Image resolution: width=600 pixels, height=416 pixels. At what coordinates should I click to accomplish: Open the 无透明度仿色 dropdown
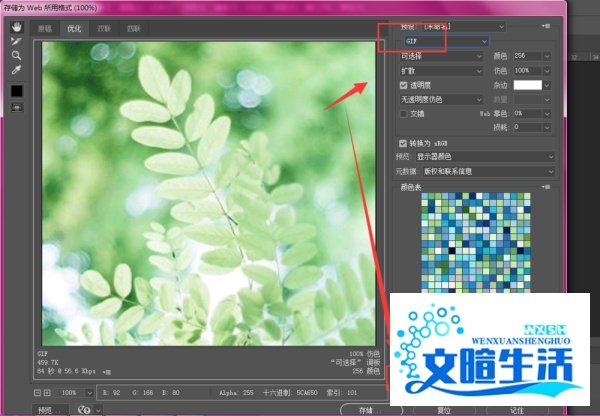[441, 100]
